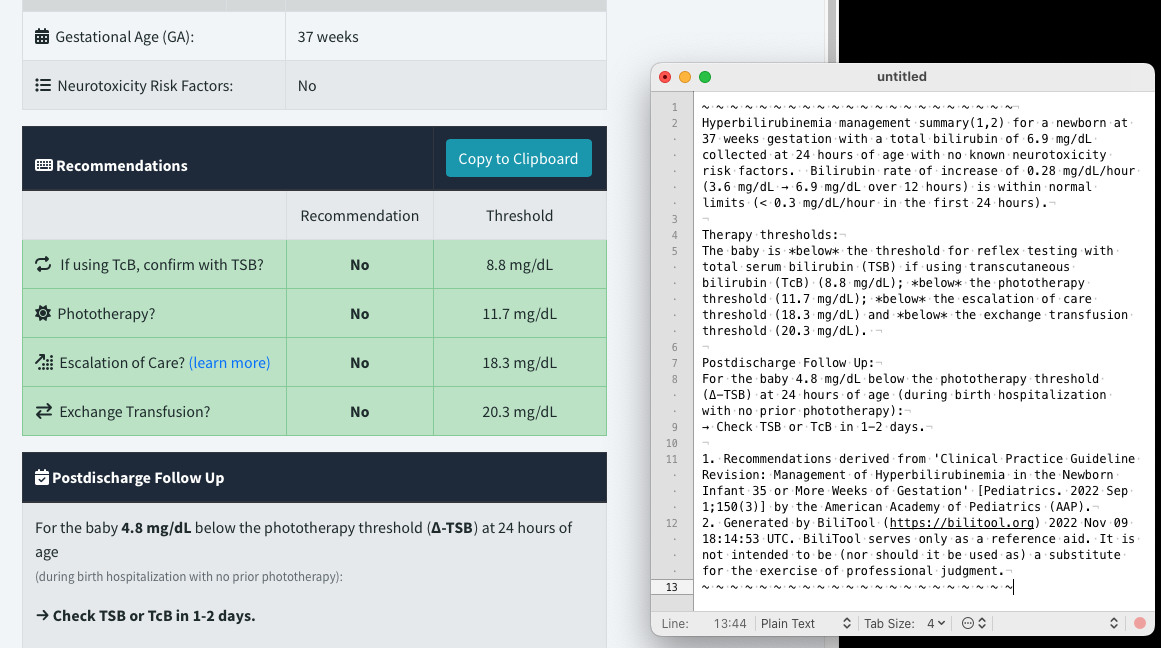
Task: Click line number 11 in the editor gutter
Action: [674, 459]
